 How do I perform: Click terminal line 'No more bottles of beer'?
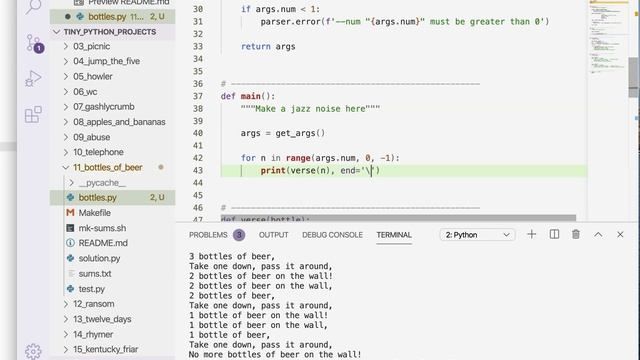click(275, 354)
